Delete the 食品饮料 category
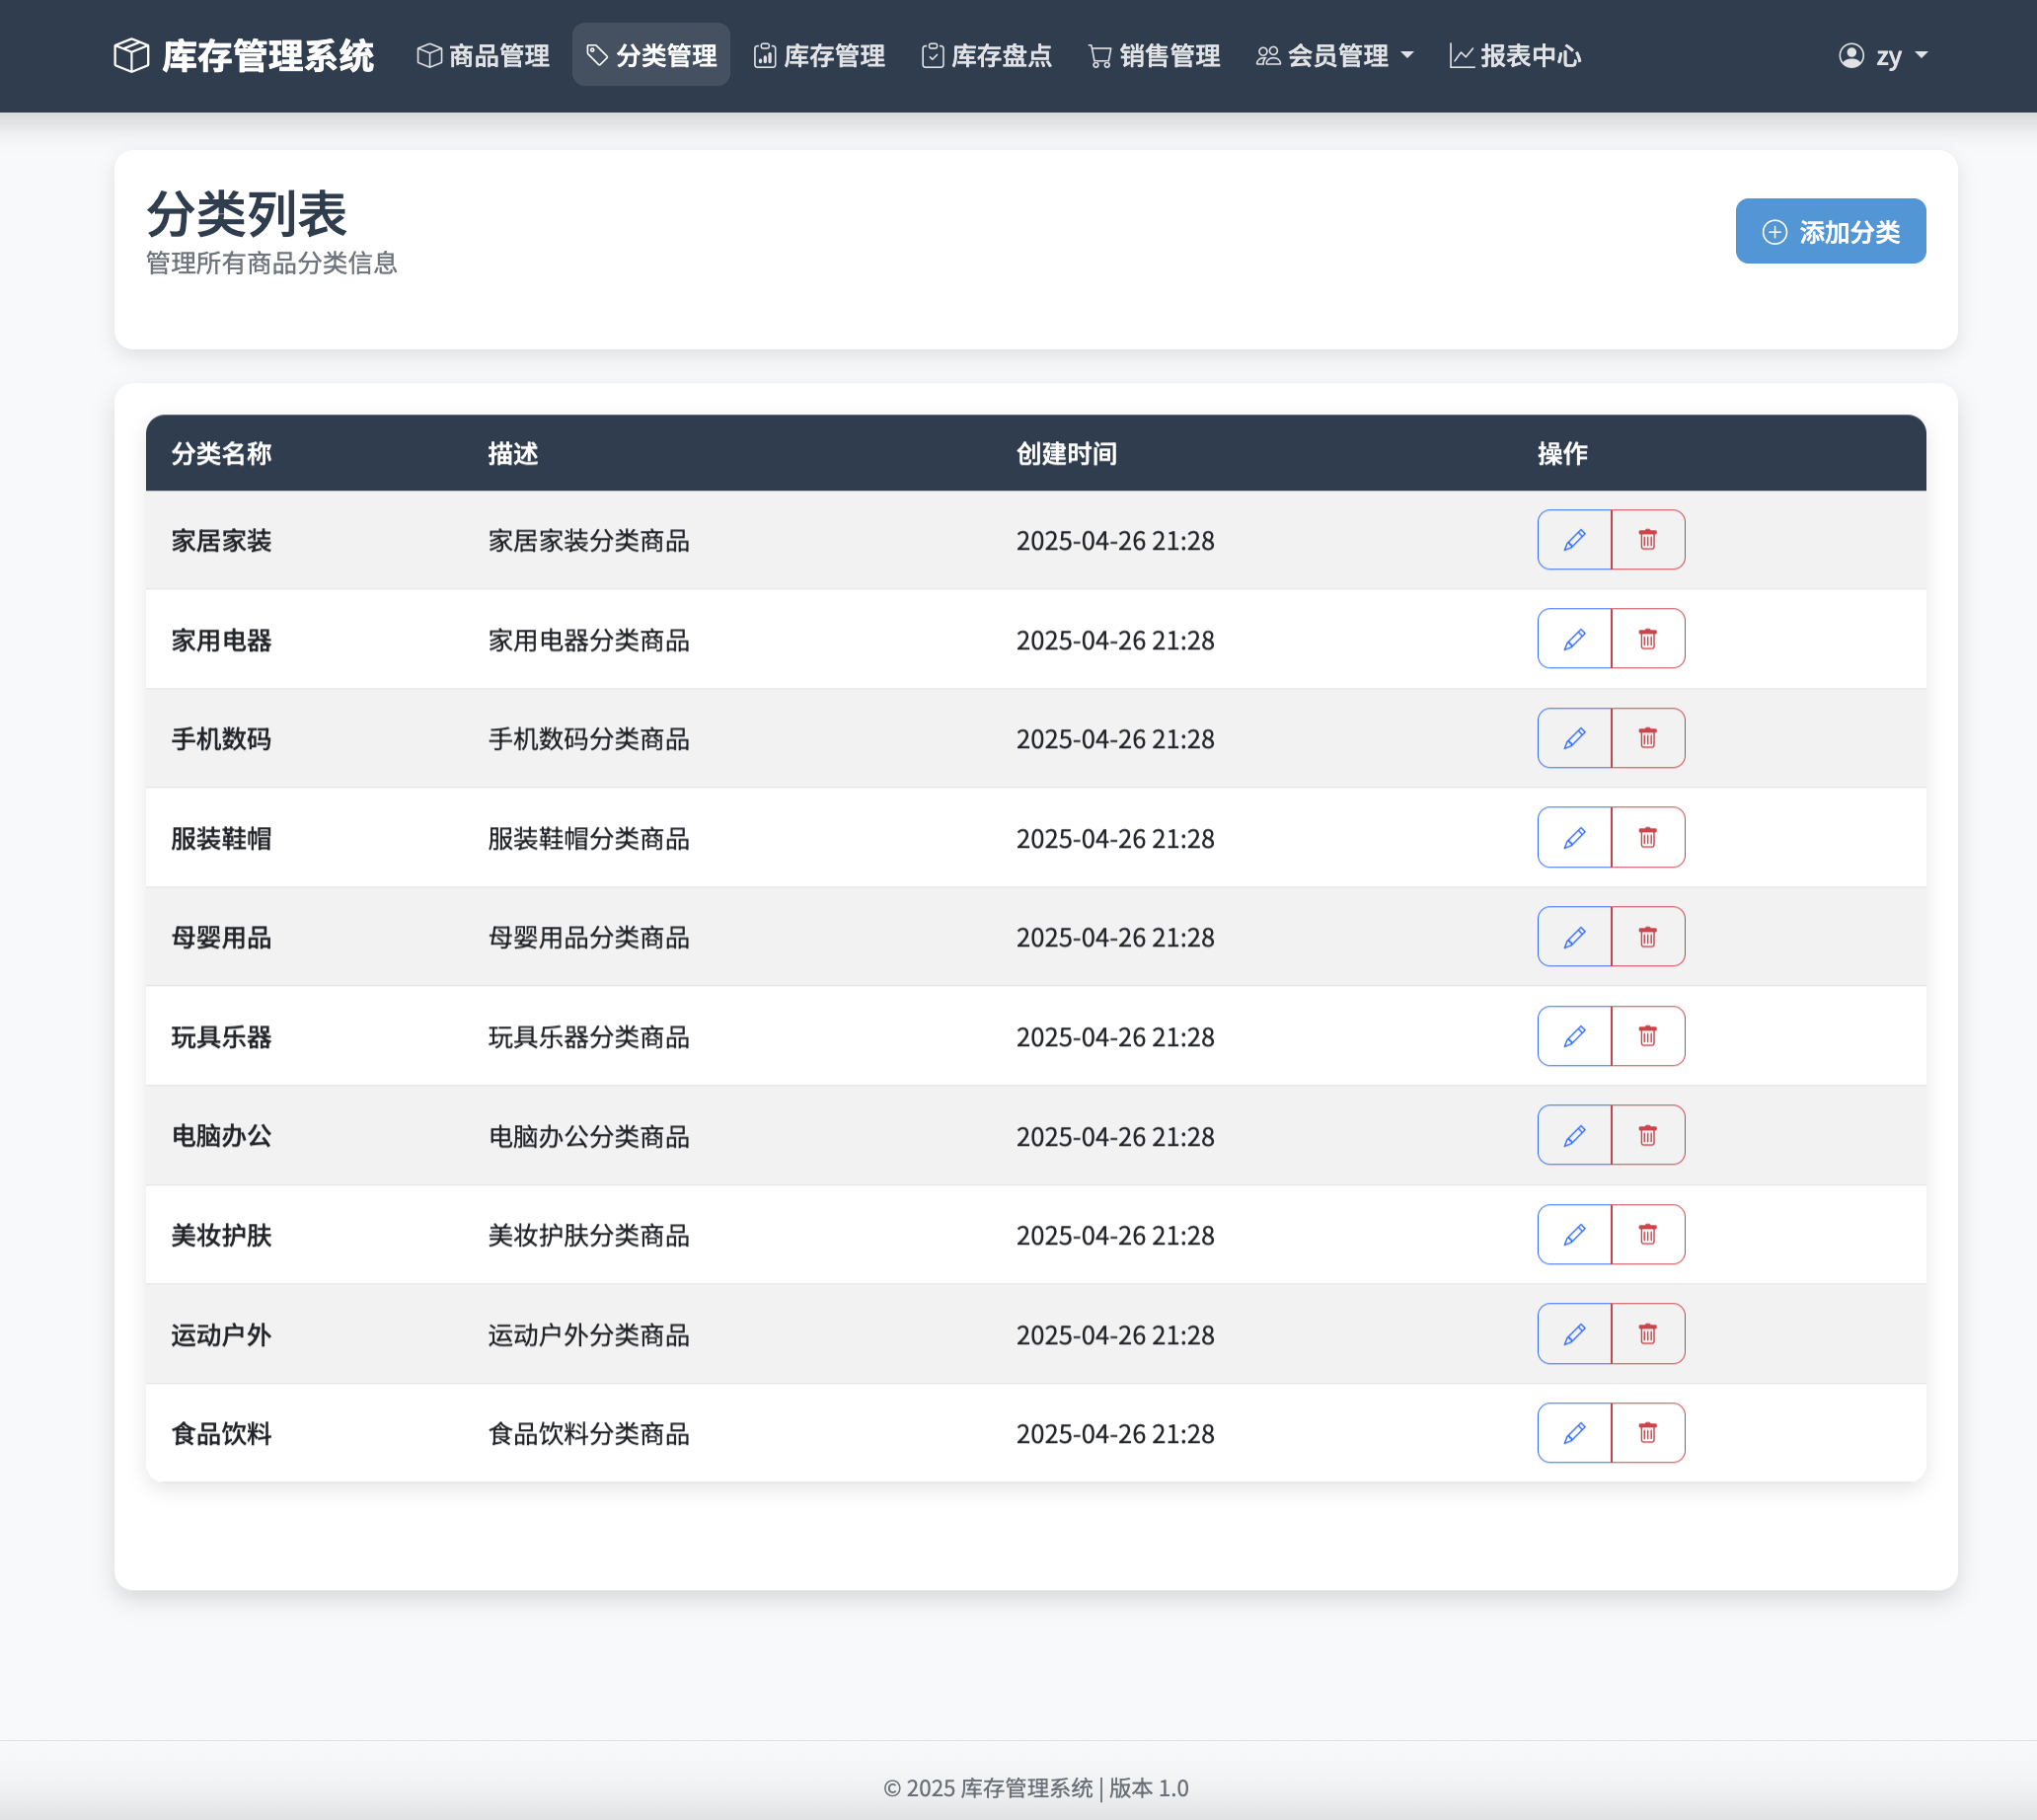 click(1647, 1433)
